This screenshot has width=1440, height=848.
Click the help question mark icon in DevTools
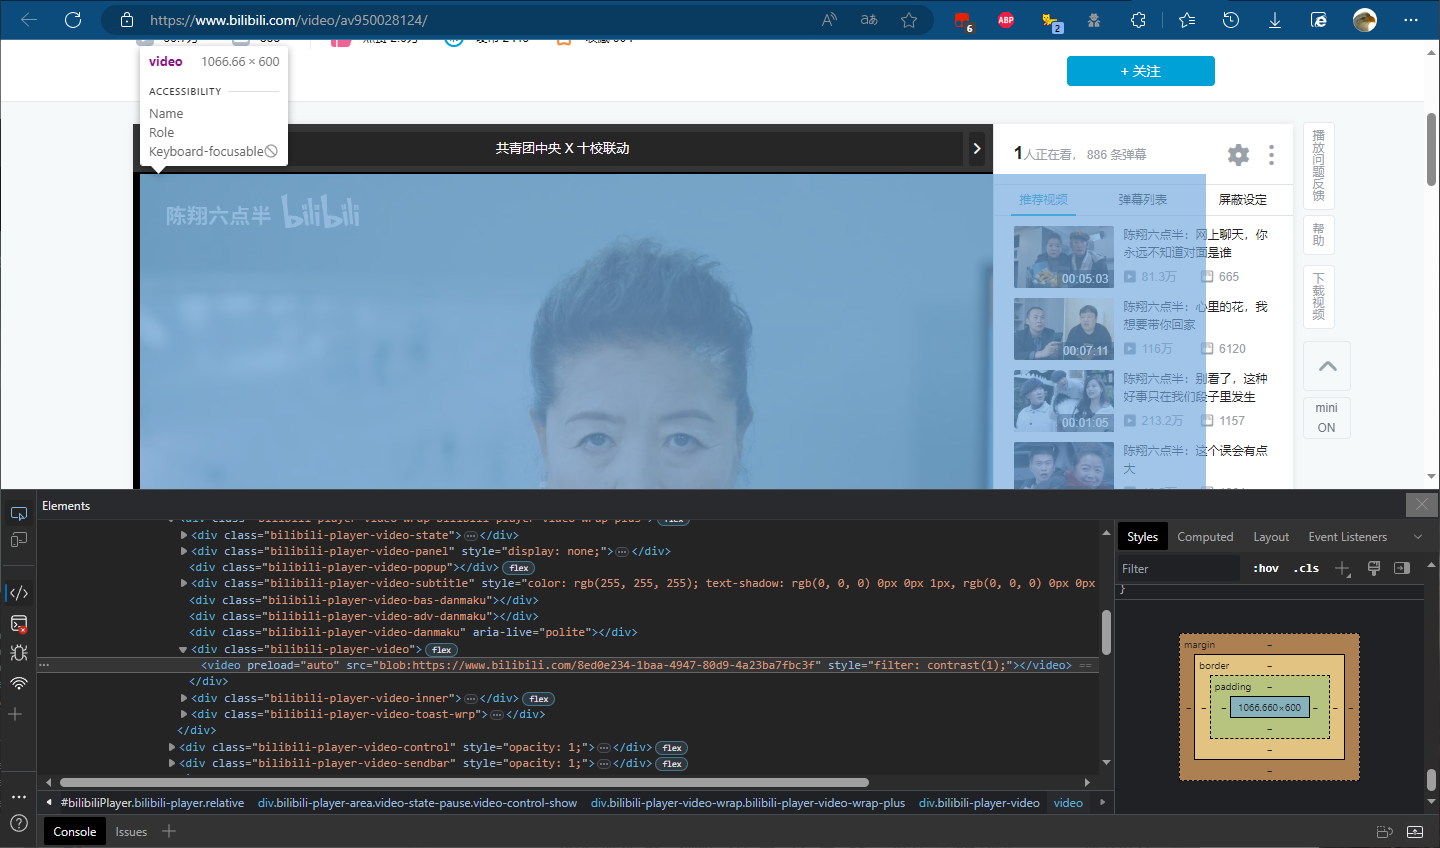point(19,823)
